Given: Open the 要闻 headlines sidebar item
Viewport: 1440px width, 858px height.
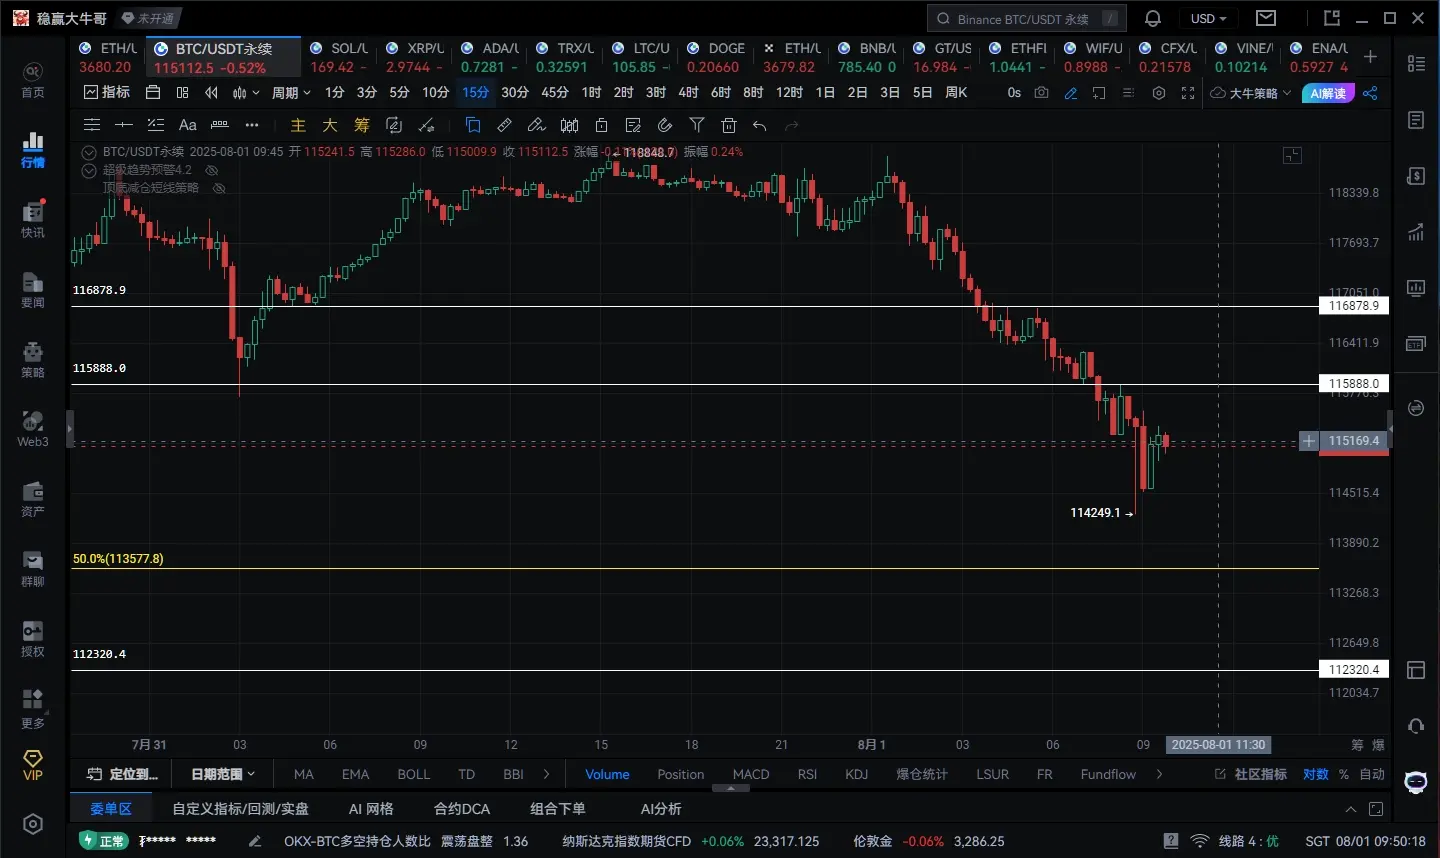Looking at the screenshot, I should pos(33,290).
